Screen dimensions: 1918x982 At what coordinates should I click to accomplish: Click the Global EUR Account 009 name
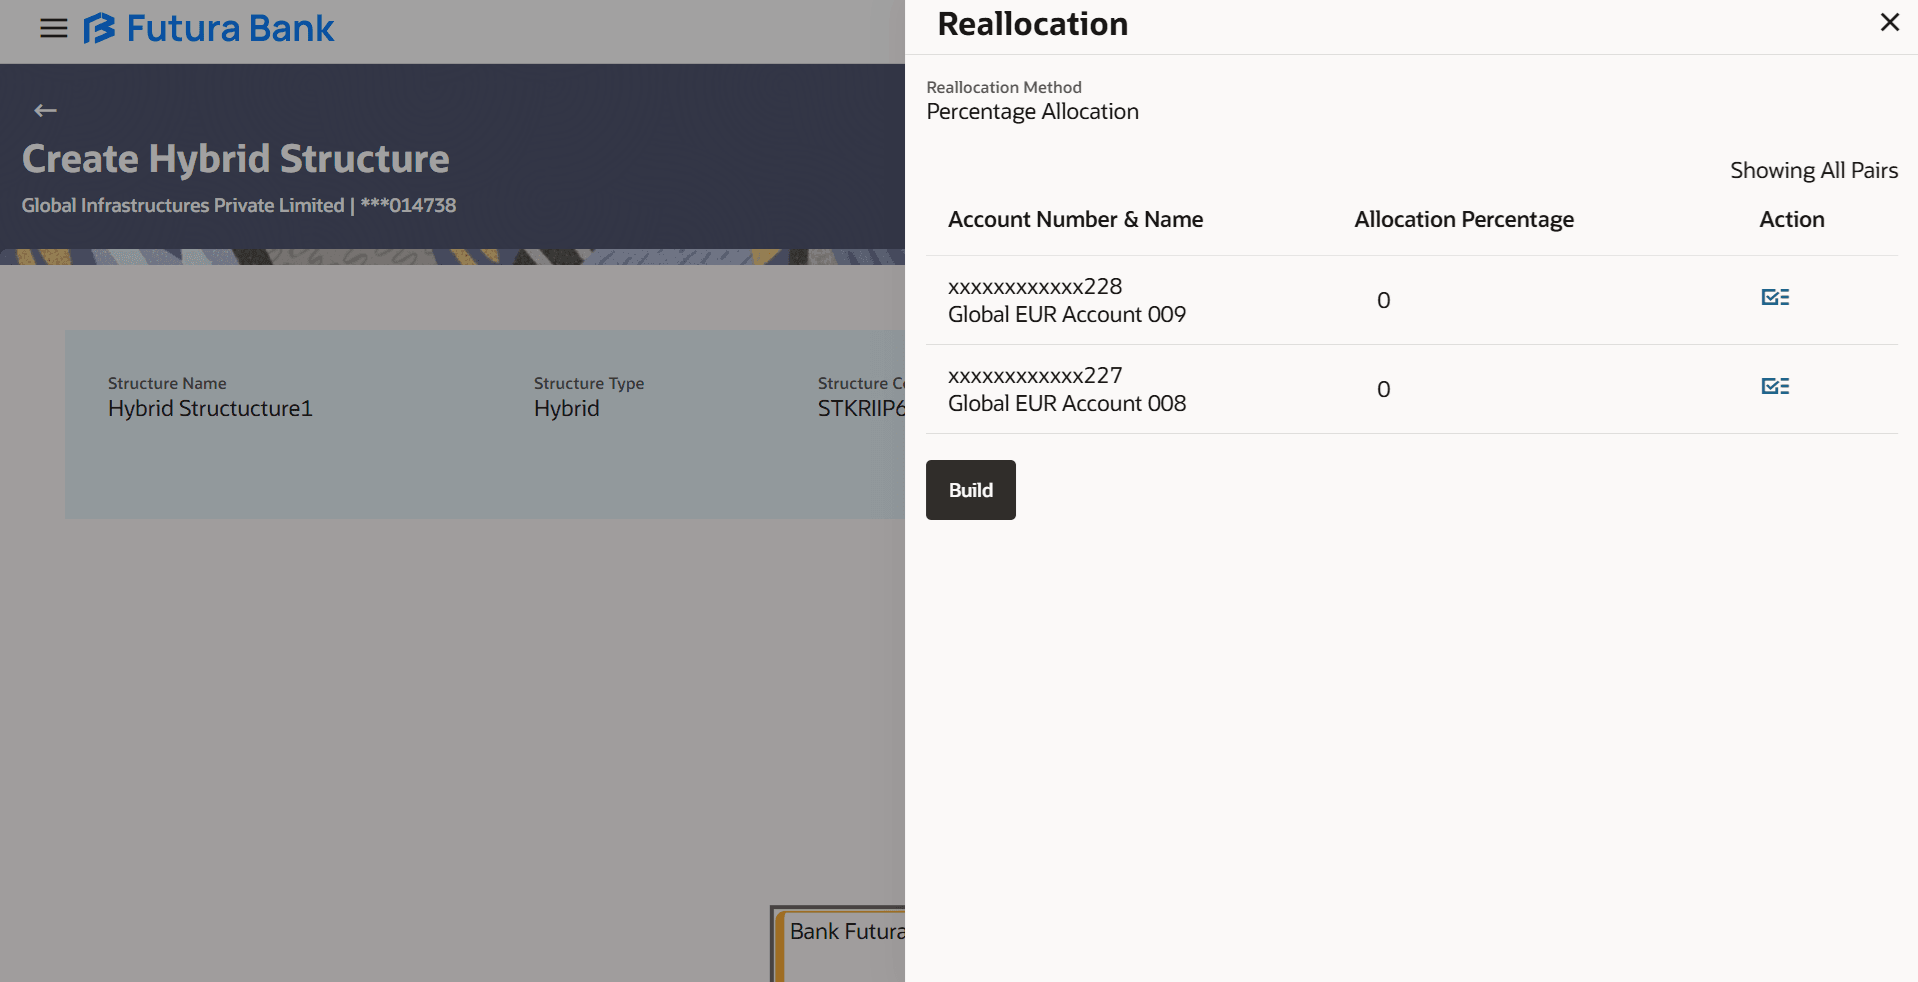click(x=1067, y=315)
